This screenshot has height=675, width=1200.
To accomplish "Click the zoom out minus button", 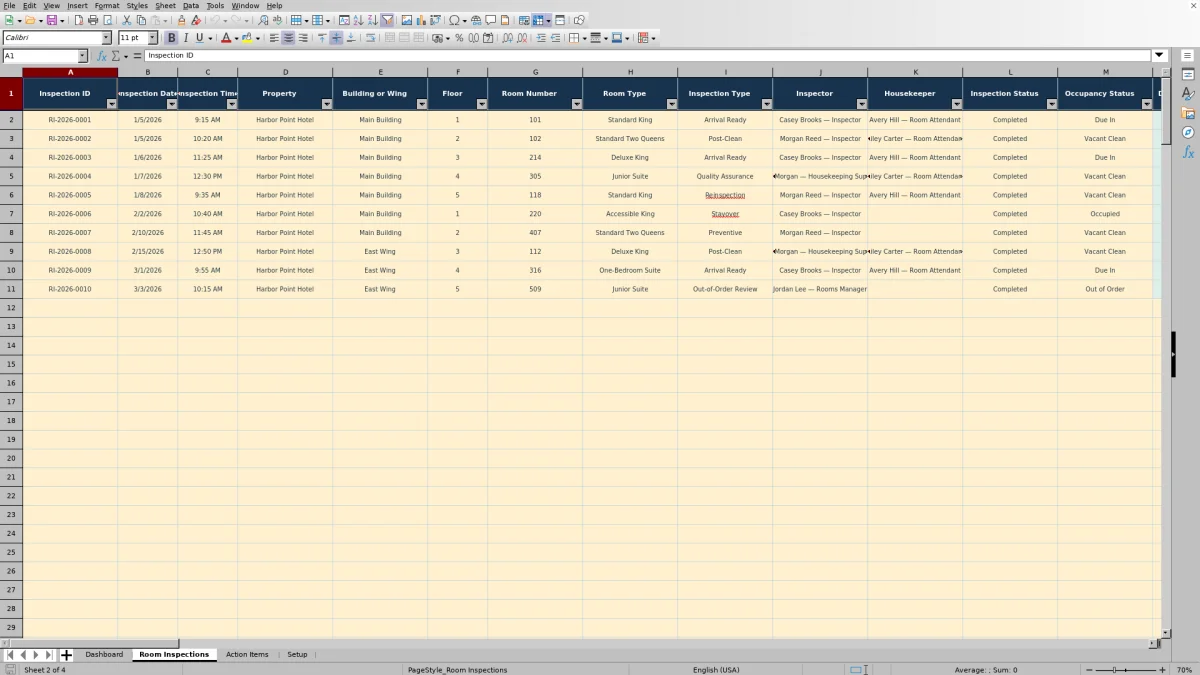I will [x=1089, y=670].
